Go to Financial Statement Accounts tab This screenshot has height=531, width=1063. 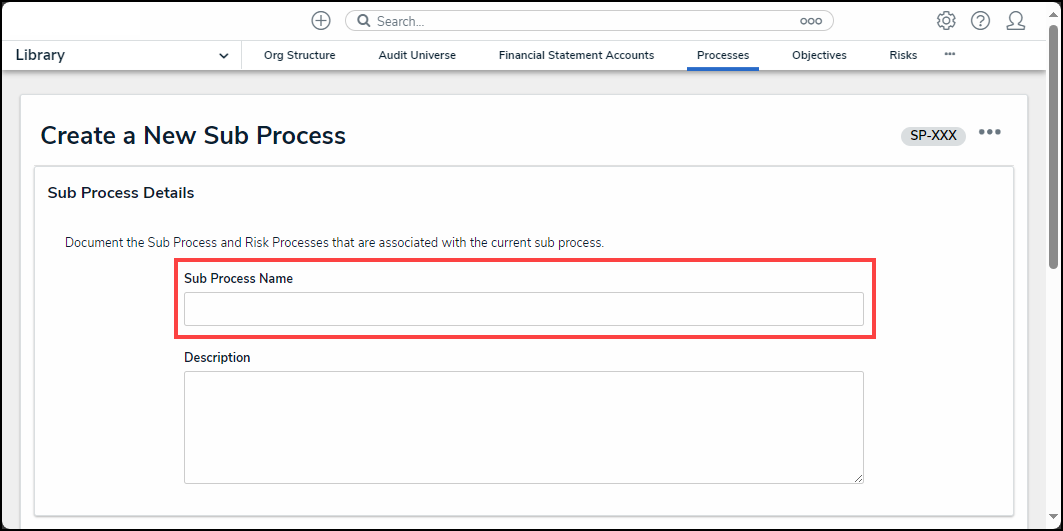click(x=576, y=56)
